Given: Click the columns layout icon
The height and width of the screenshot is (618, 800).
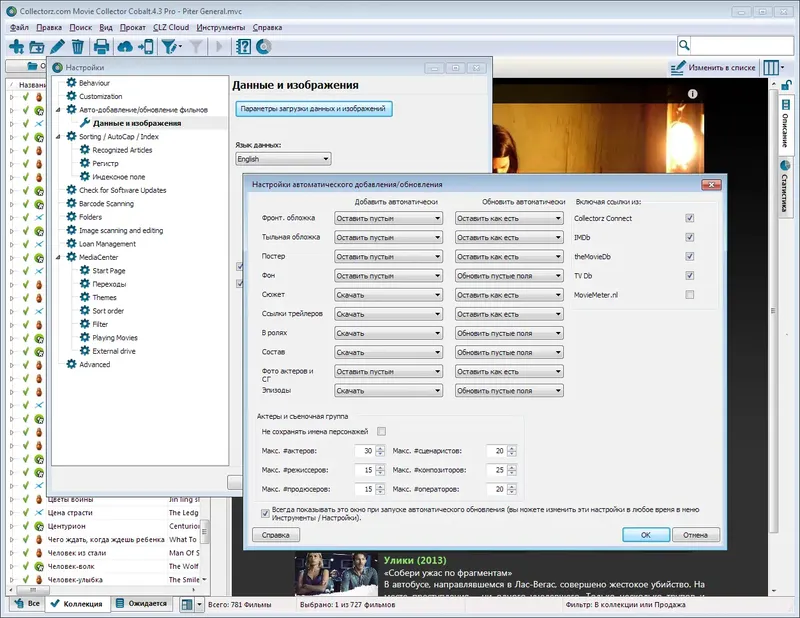Looking at the screenshot, I should (x=773, y=67).
